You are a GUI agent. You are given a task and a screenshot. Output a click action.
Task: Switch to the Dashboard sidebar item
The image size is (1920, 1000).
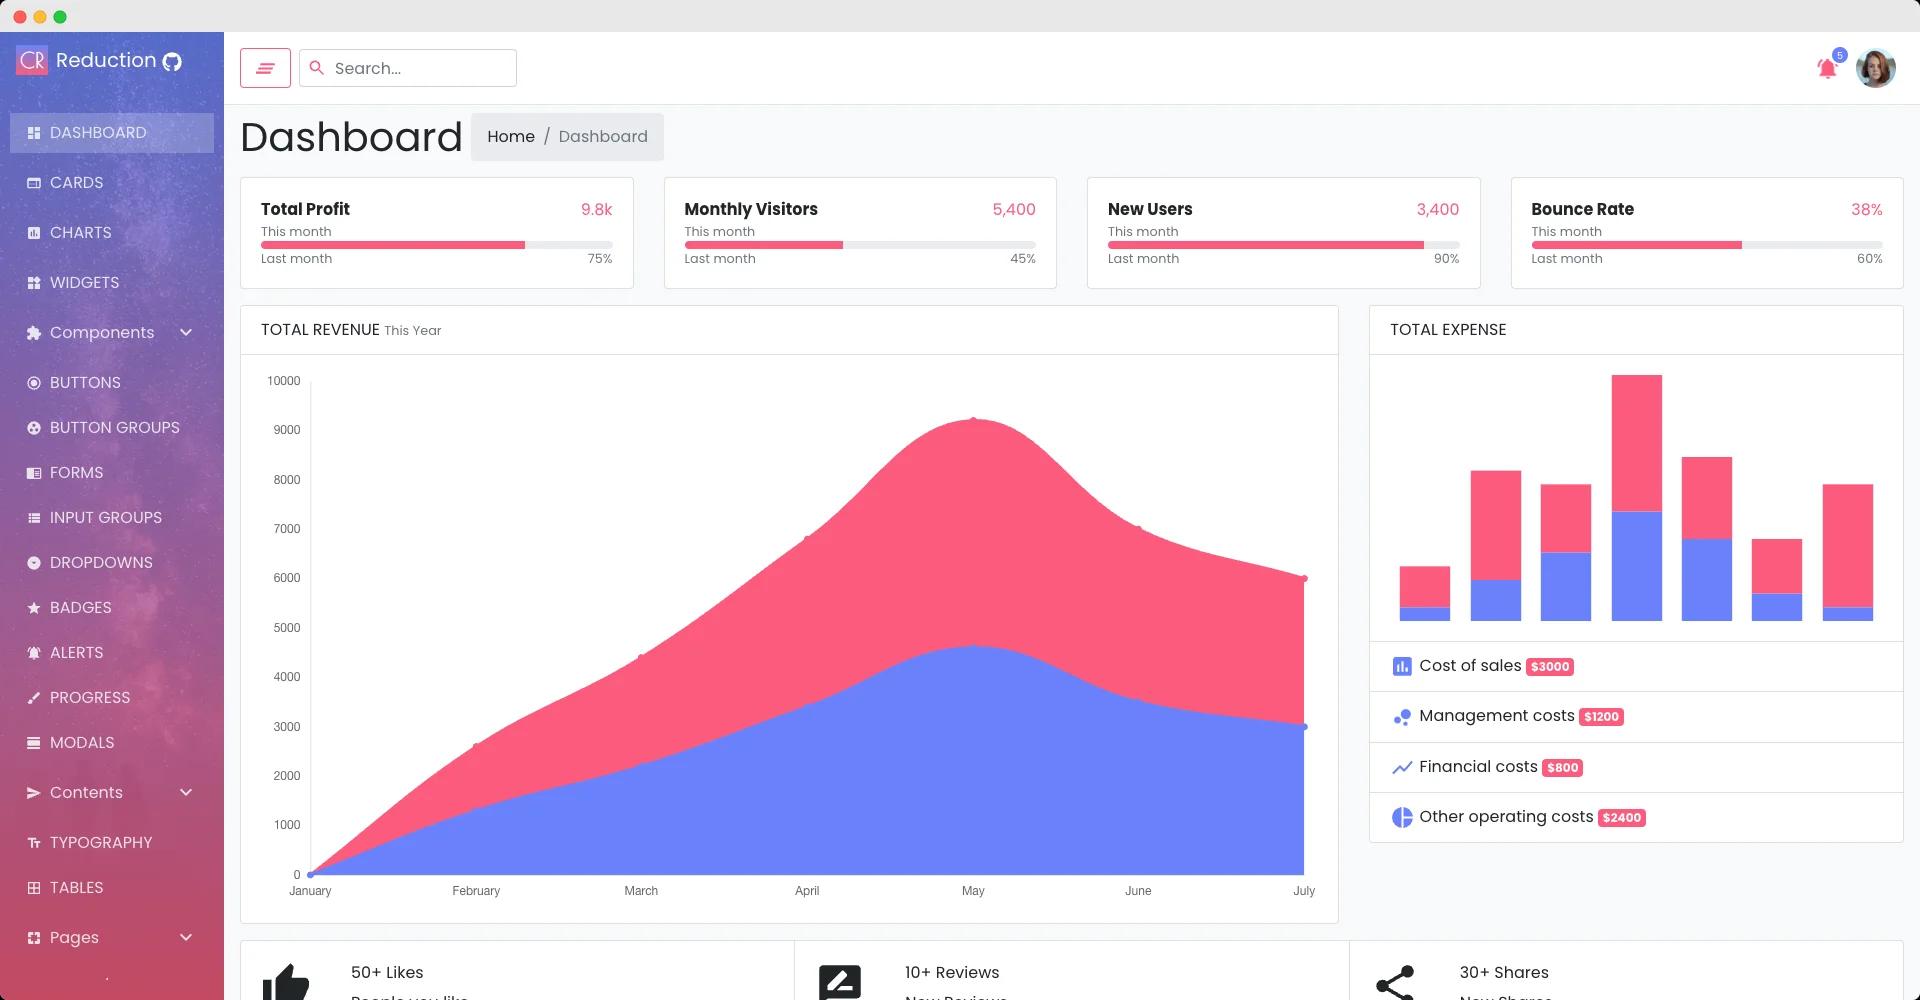[97, 132]
